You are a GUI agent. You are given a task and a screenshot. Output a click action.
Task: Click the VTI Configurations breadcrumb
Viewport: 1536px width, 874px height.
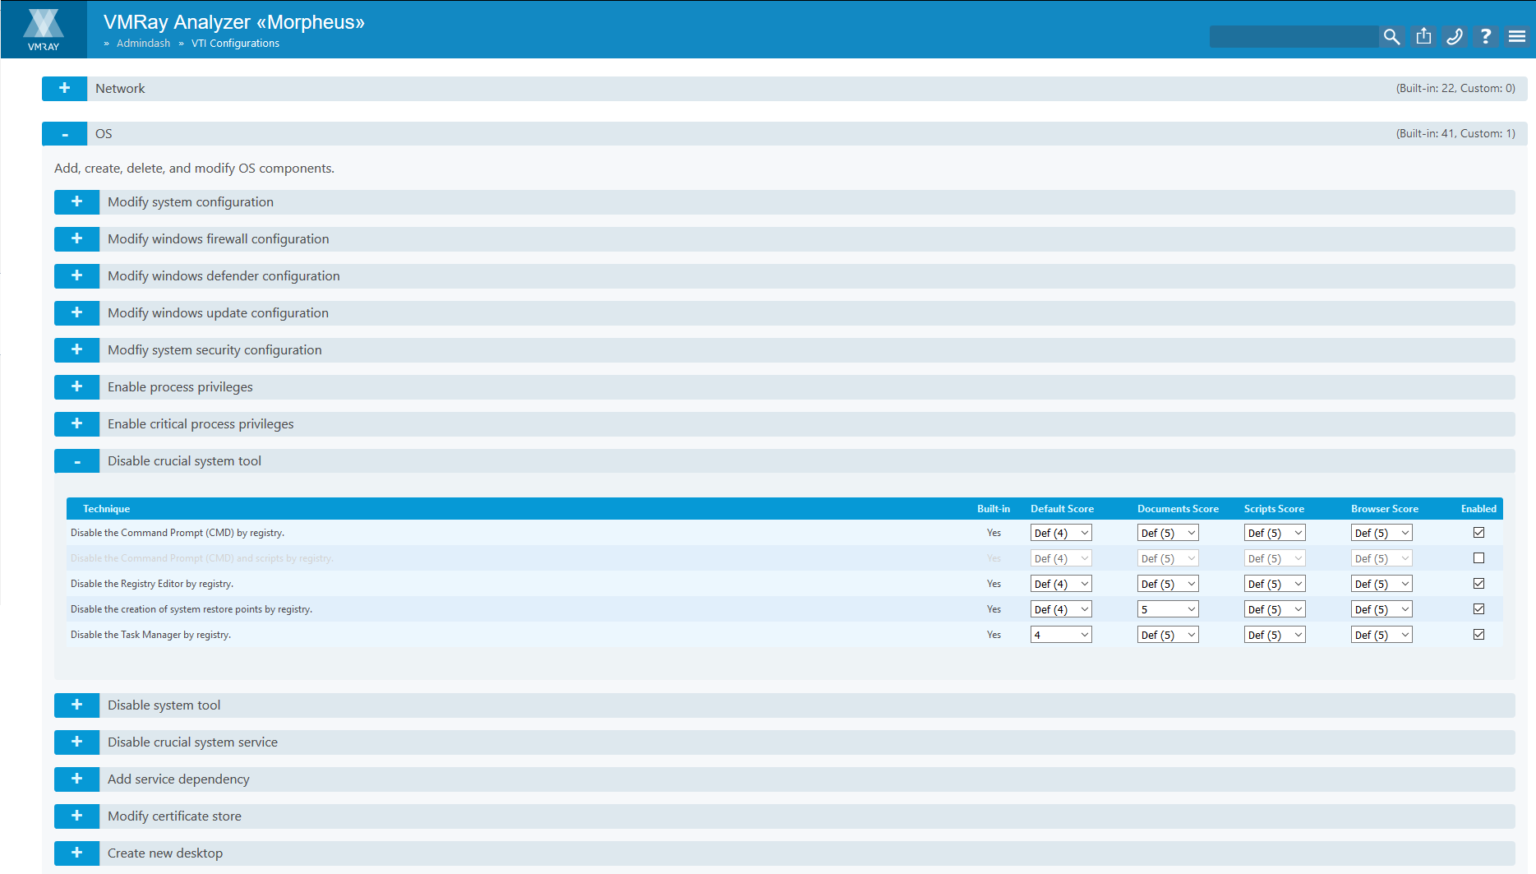[235, 43]
